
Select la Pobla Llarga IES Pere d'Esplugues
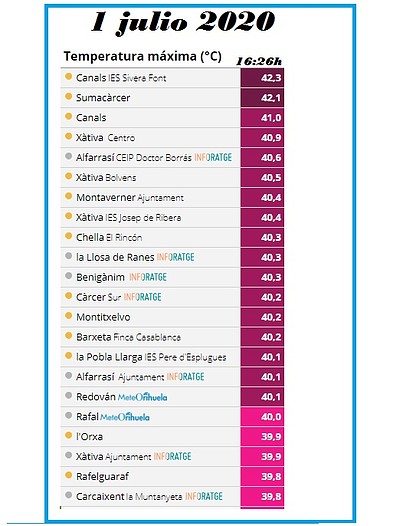click(150, 357)
